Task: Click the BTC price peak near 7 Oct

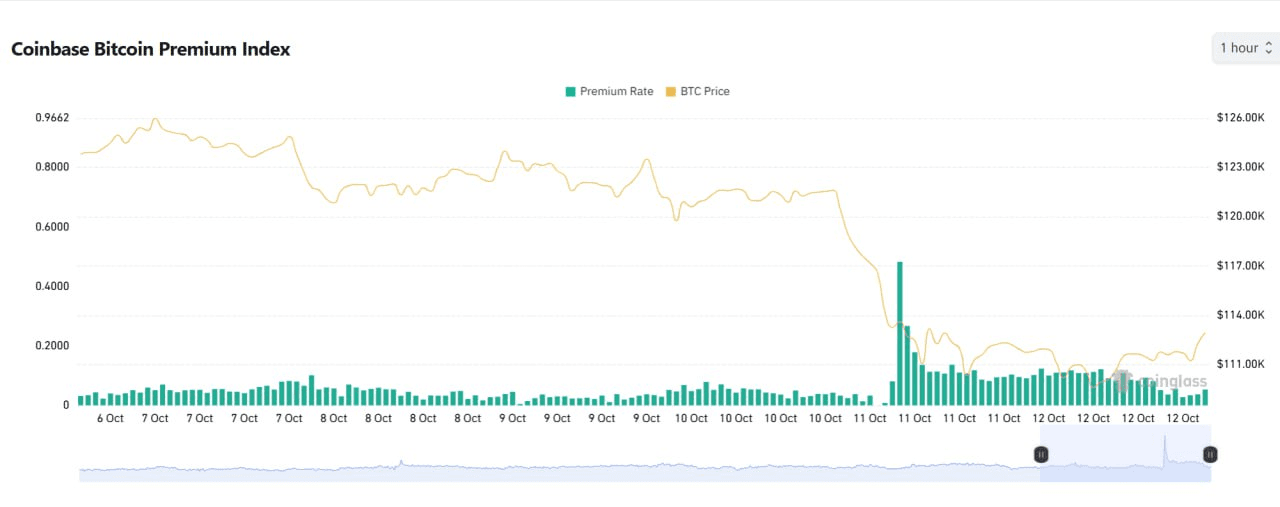Action: [x=155, y=119]
